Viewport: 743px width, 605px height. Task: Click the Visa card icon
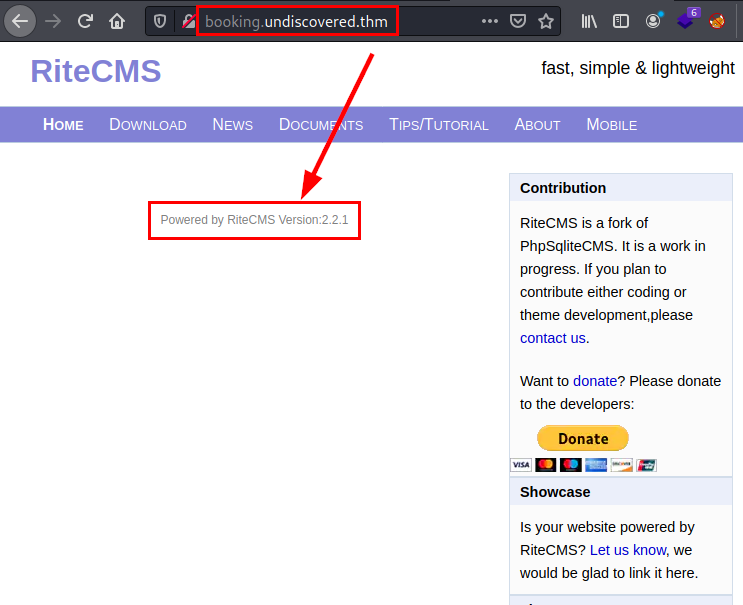521,465
